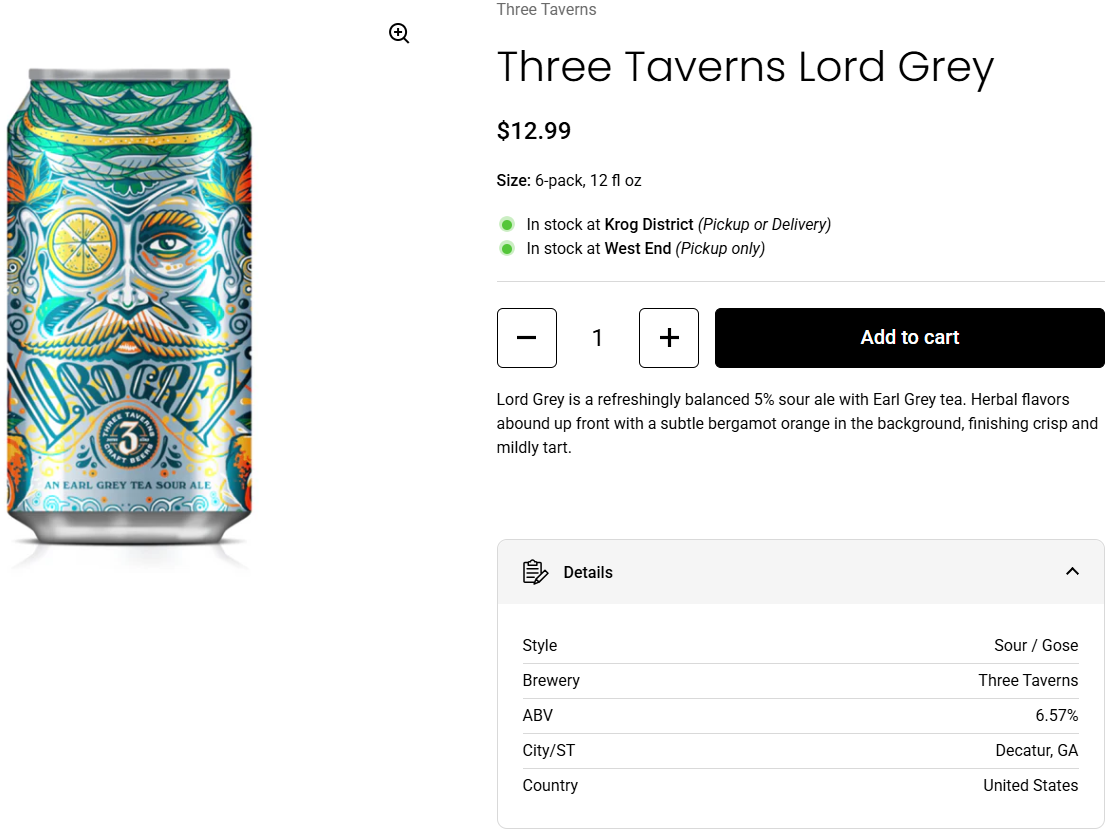Click the zoom magnifier icon on product image
The image size is (1112, 836).
point(399,34)
